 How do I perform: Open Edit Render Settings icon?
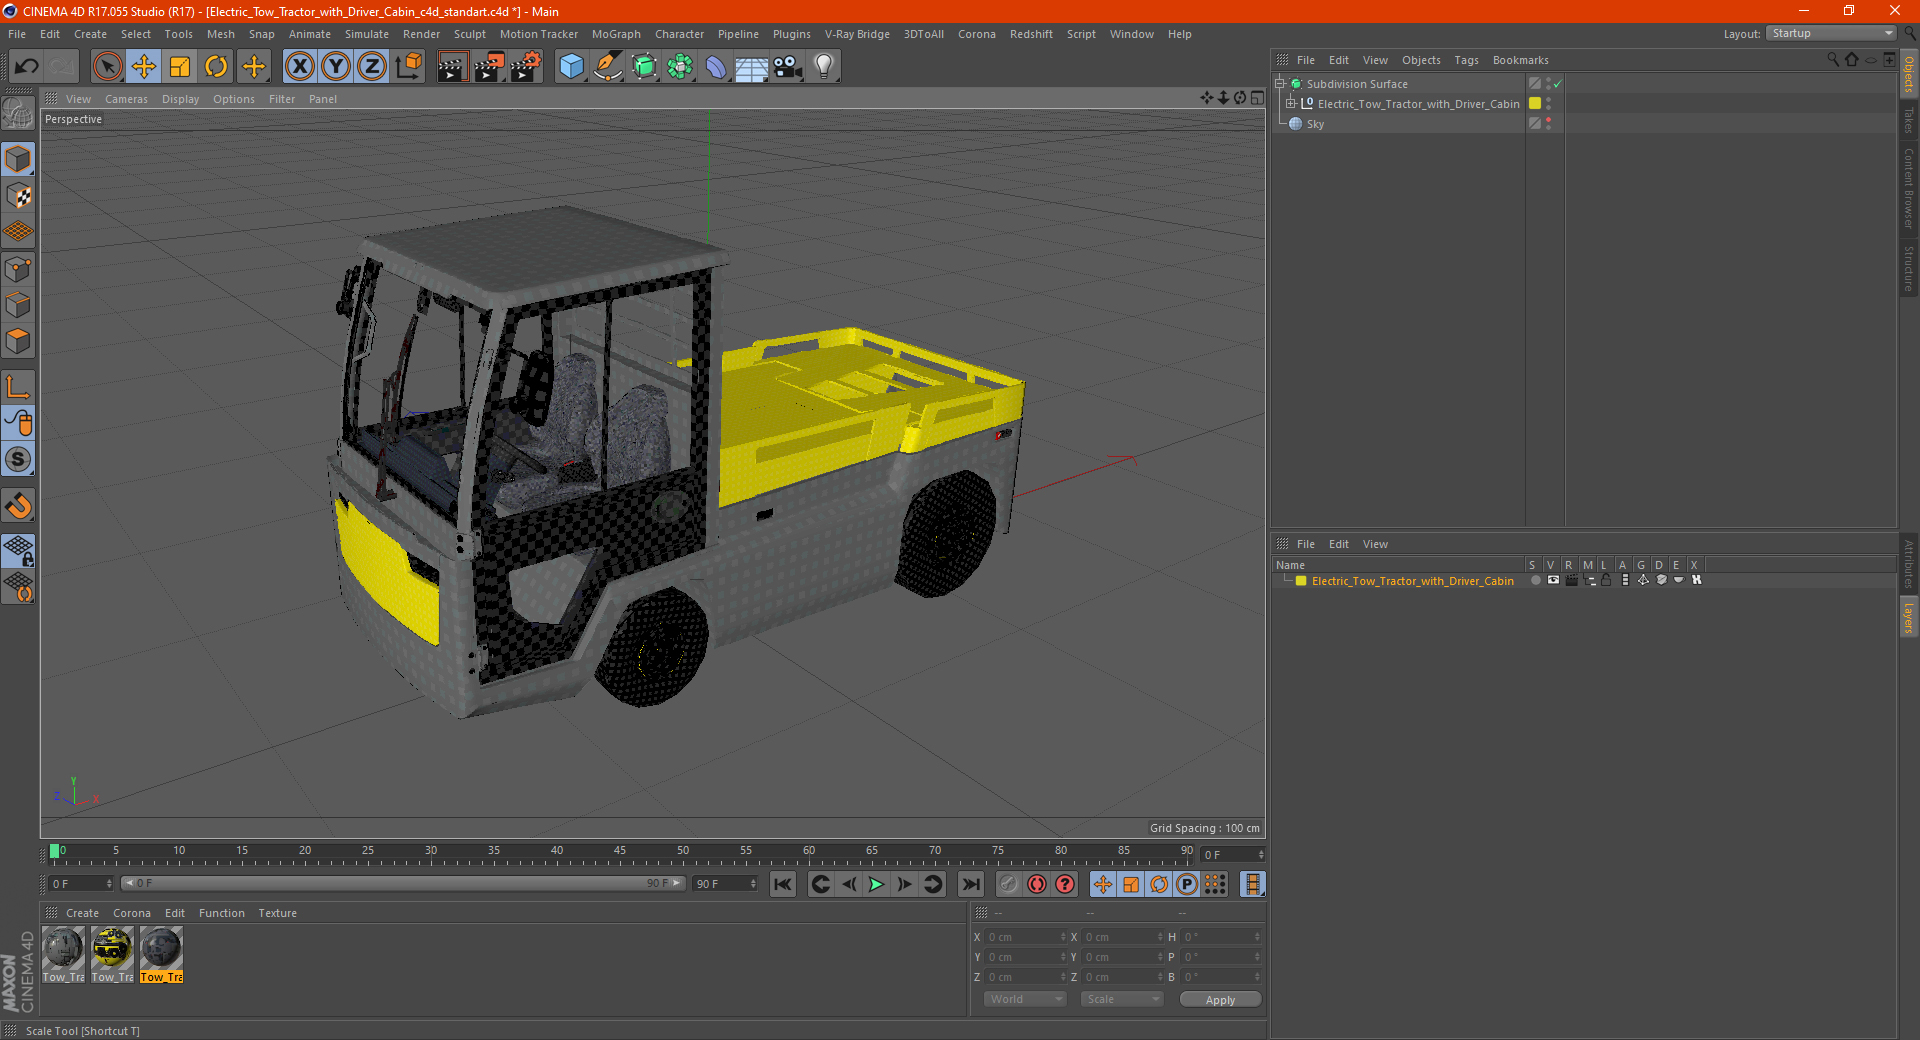[x=526, y=67]
